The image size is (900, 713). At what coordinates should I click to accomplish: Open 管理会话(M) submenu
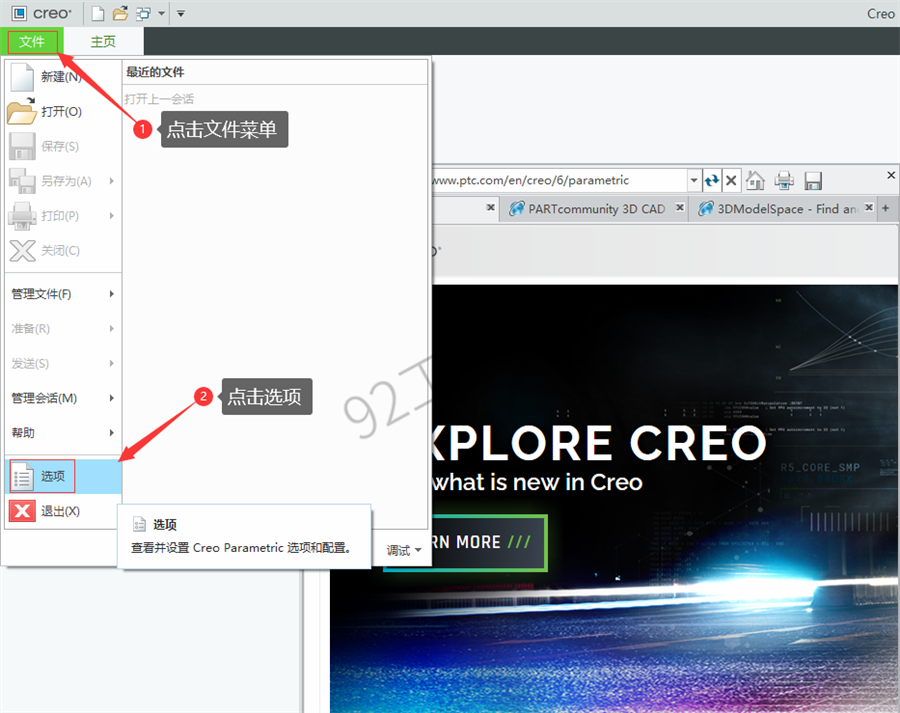(x=63, y=398)
